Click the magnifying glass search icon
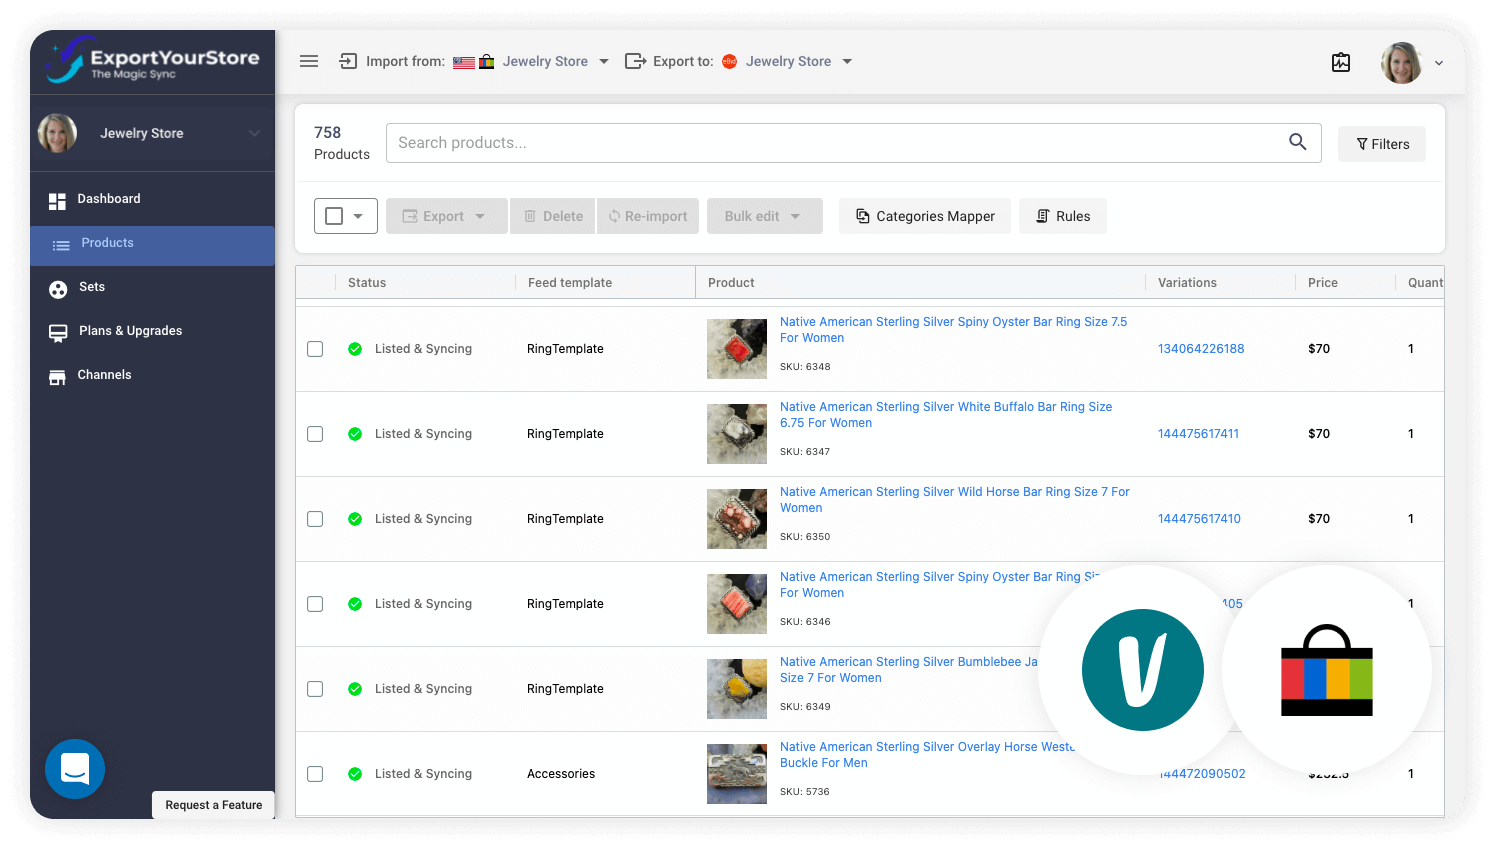Viewport: 1495px width, 849px height. (x=1297, y=142)
